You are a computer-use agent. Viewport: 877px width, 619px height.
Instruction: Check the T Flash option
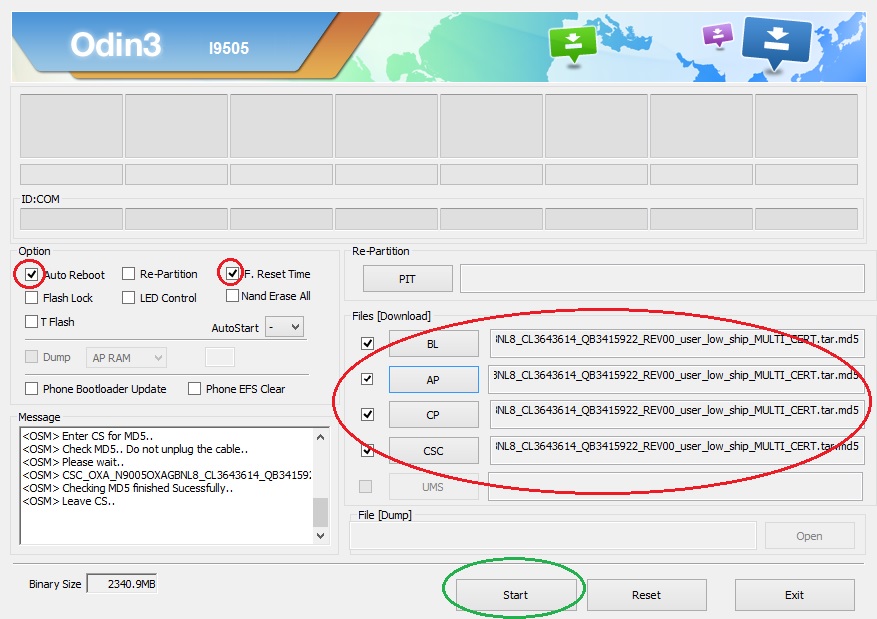pyautogui.click(x=31, y=321)
